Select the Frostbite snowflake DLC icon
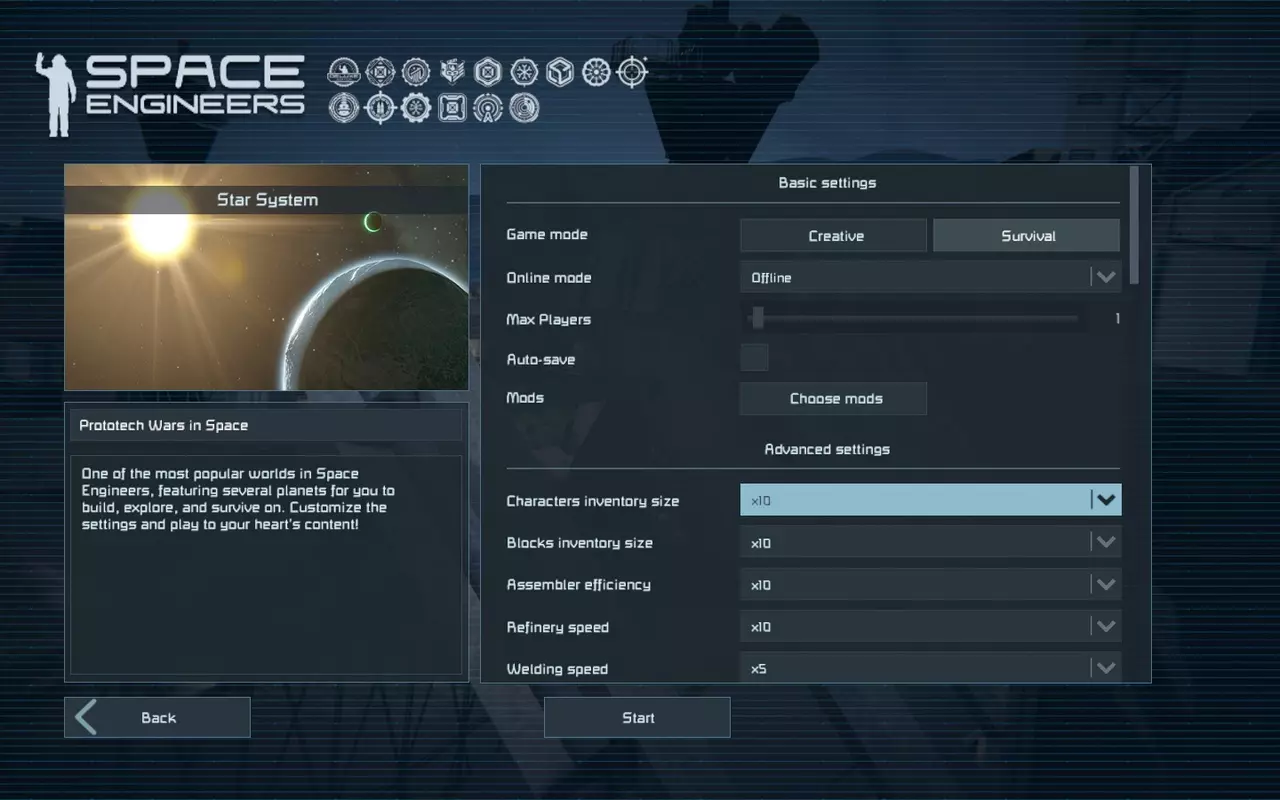1280x800 pixels. tap(524, 72)
